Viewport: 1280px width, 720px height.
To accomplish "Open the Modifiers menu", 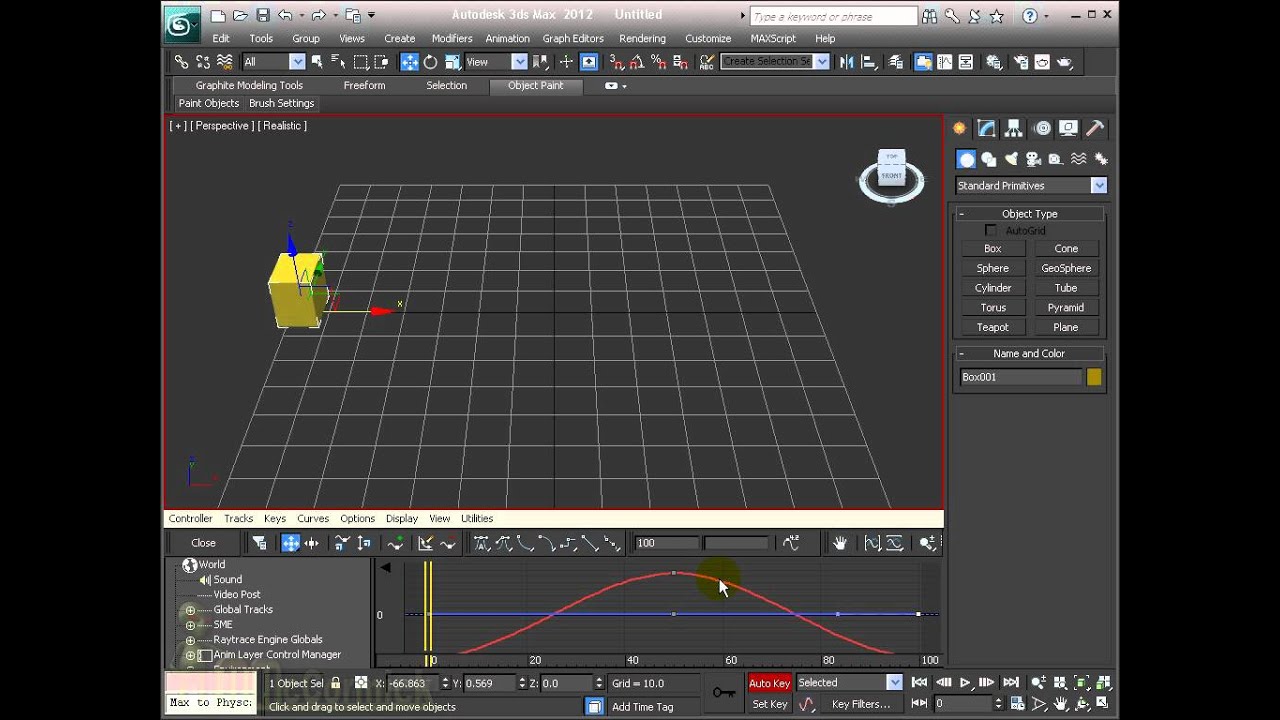I will coord(452,38).
